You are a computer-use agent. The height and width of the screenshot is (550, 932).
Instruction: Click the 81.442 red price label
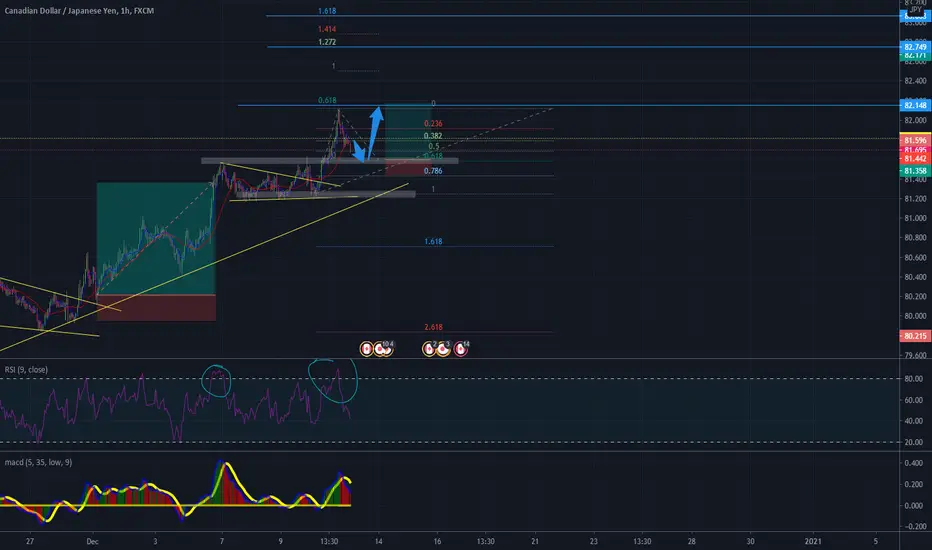click(x=915, y=159)
